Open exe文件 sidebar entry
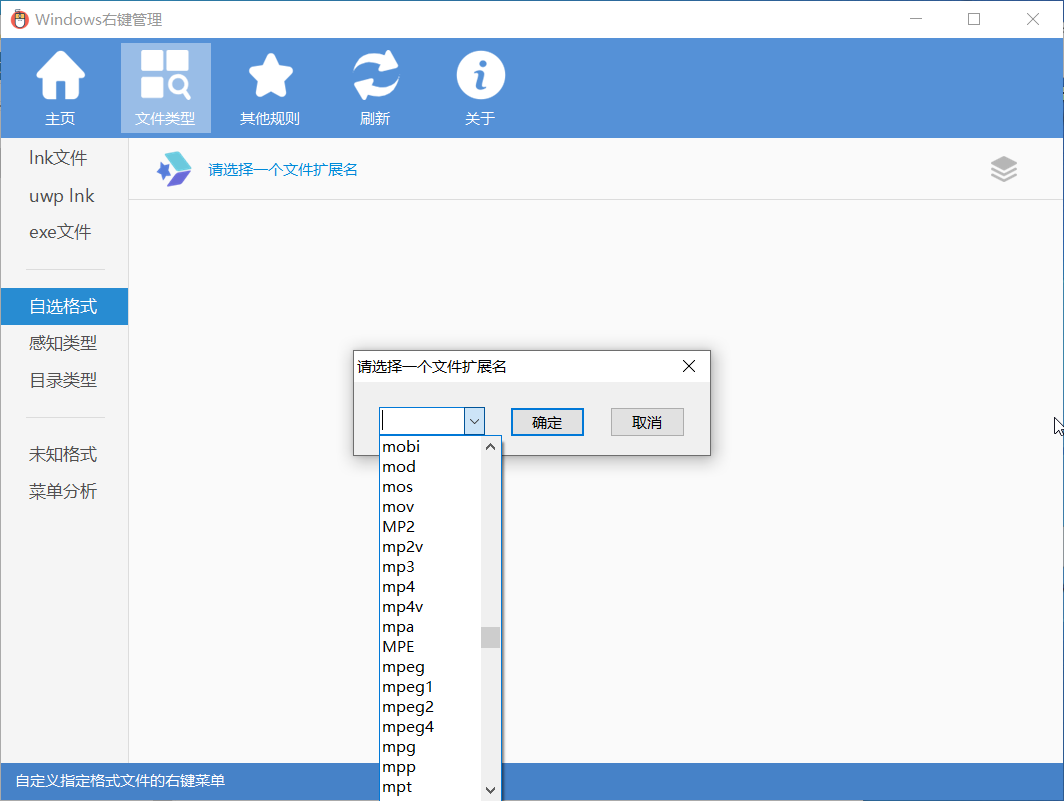 (x=60, y=232)
